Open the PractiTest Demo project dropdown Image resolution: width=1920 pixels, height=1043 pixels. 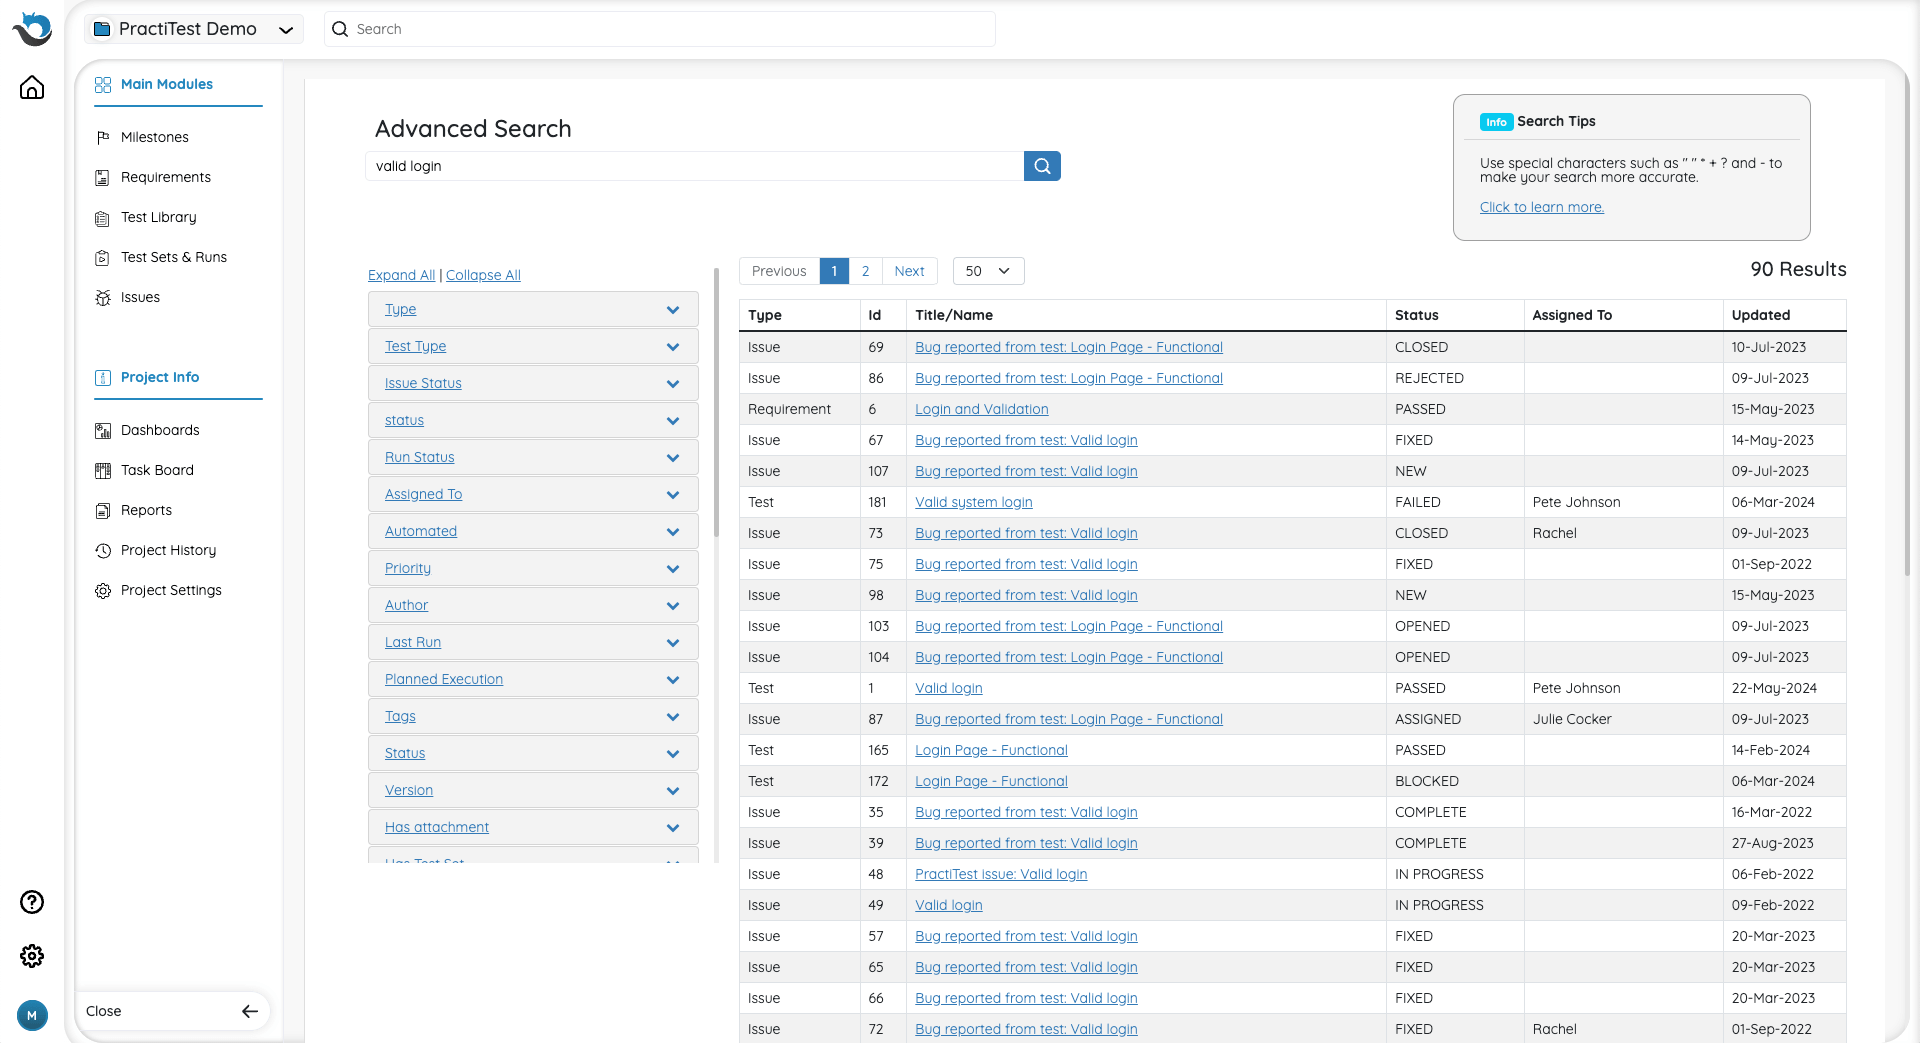194,29
